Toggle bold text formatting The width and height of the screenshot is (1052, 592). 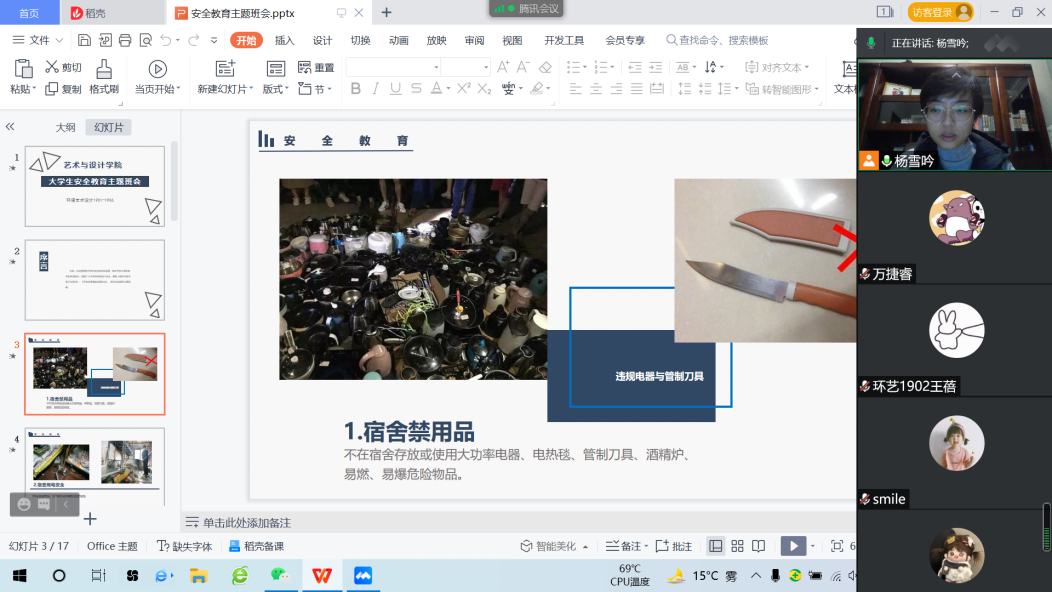click(355, 89)
